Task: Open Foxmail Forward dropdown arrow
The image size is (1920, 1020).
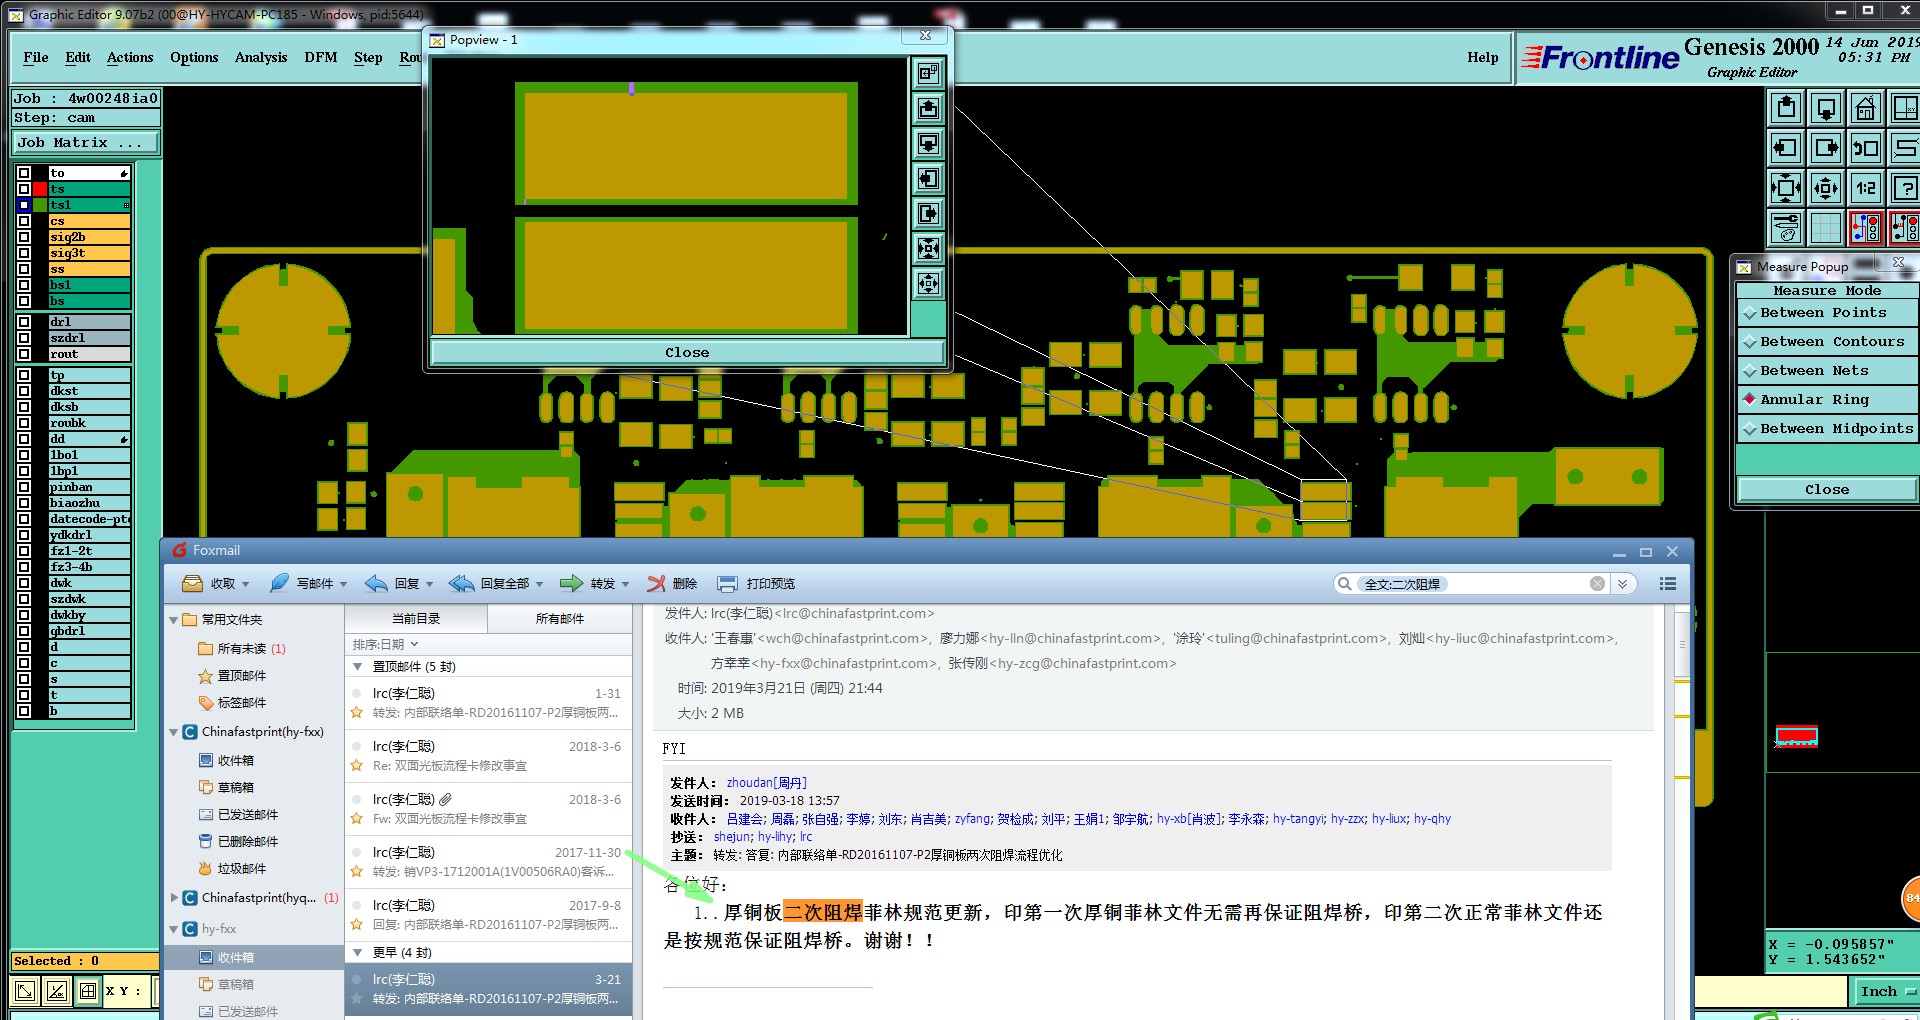Action: (x=626, y=585)
